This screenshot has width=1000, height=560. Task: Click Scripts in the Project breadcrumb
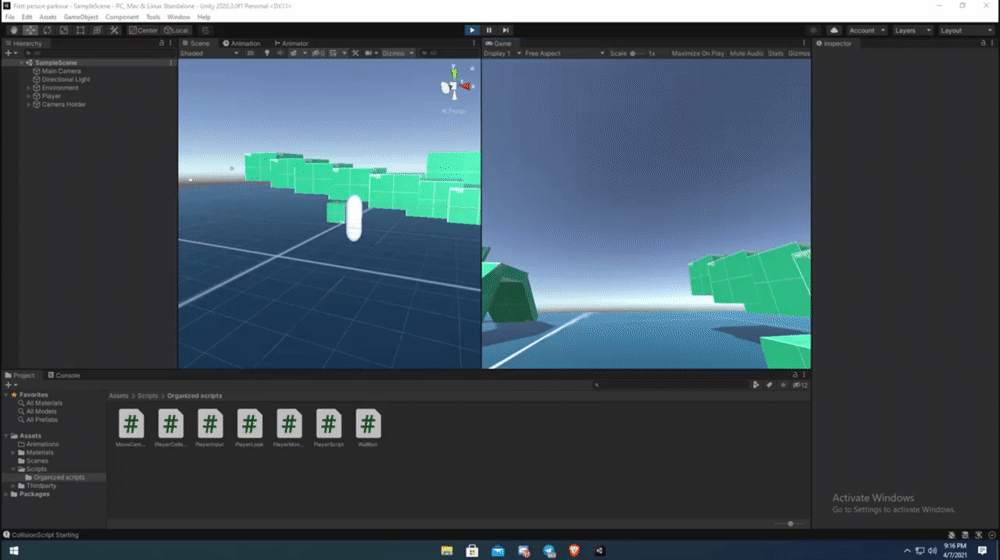coord(147,396)
